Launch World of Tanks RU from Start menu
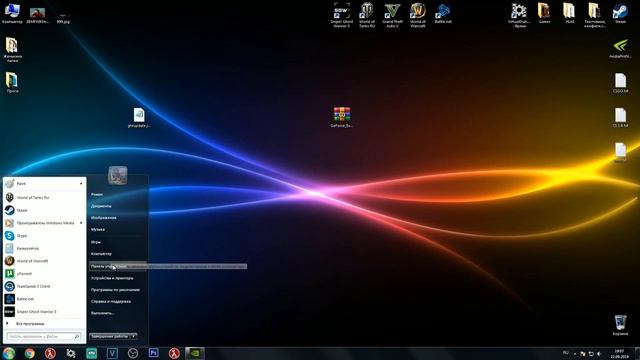 [x=44, y=198]
